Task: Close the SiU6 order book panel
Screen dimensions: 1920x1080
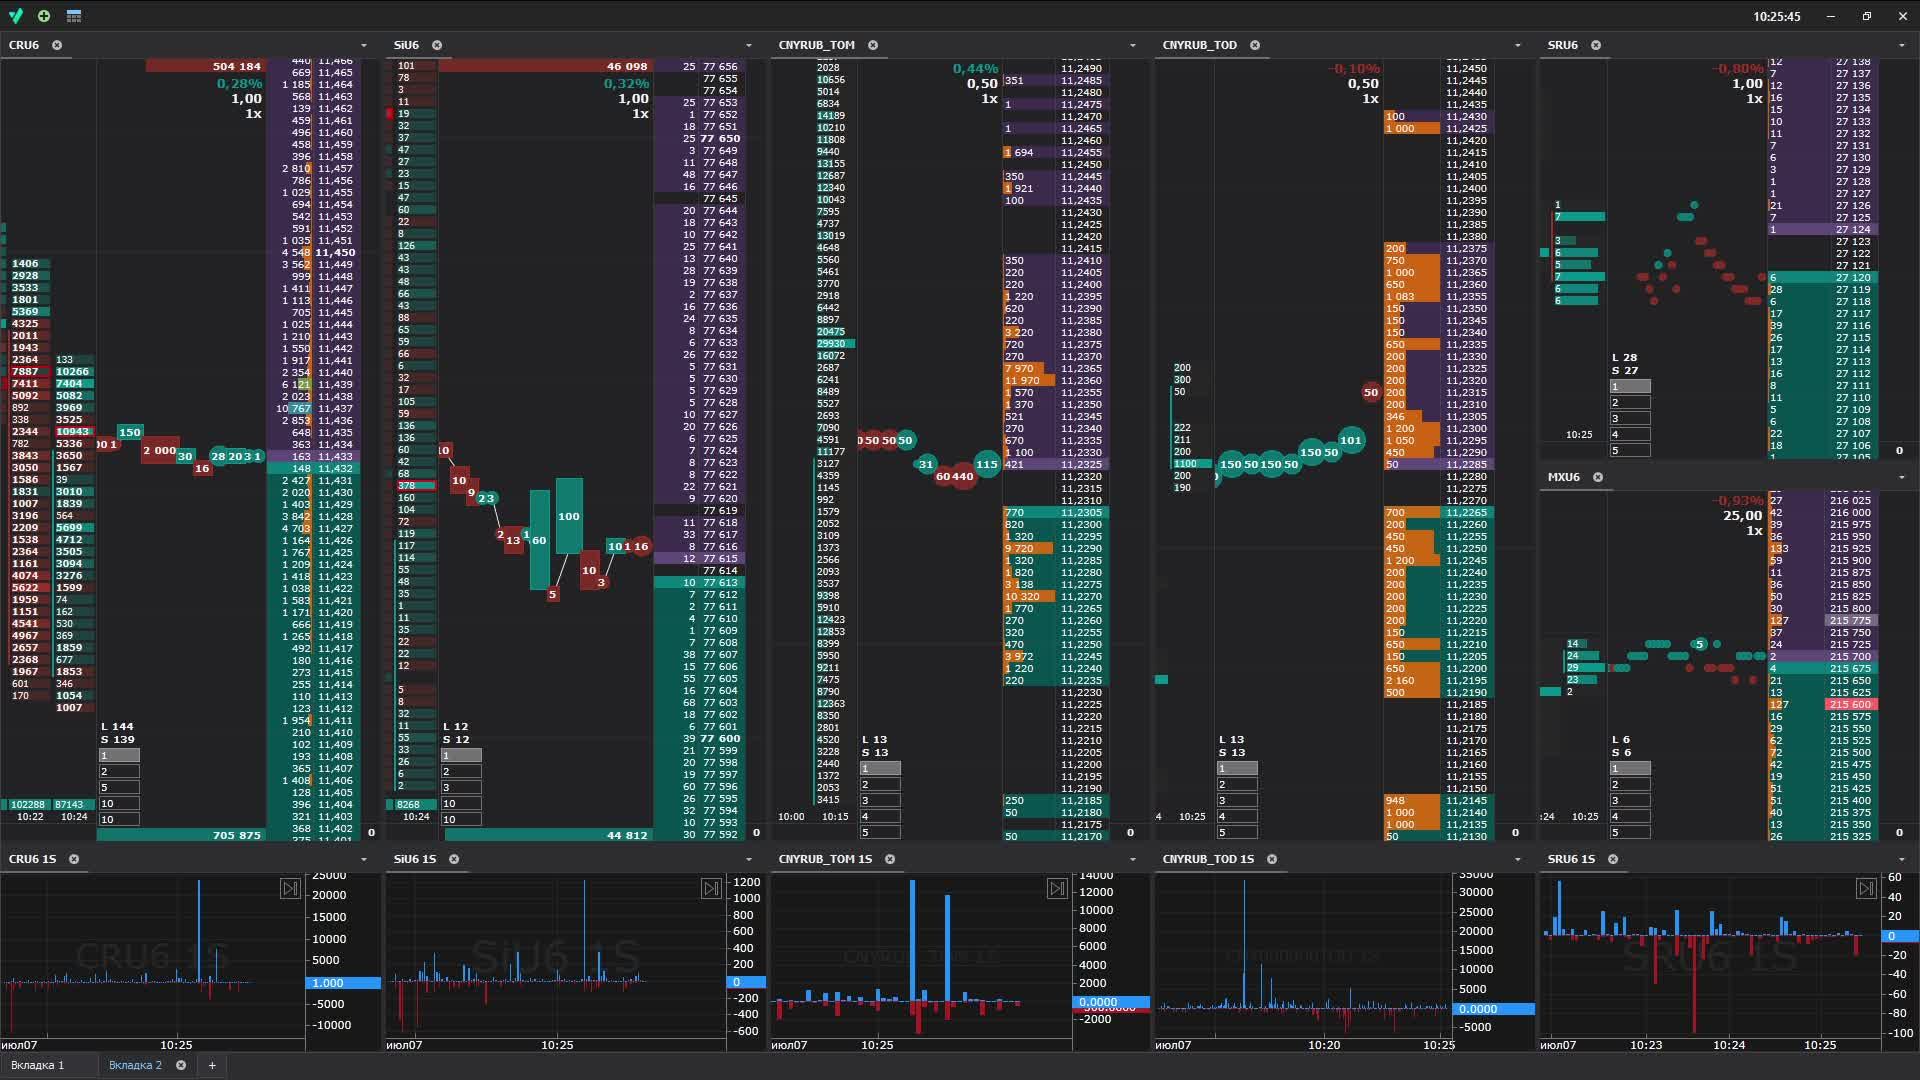Action: point(437,45)
